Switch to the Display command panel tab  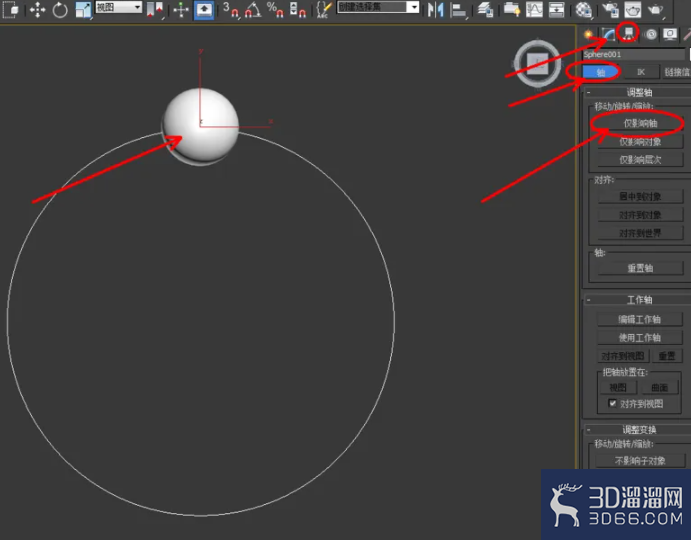[x=670, y=34]
